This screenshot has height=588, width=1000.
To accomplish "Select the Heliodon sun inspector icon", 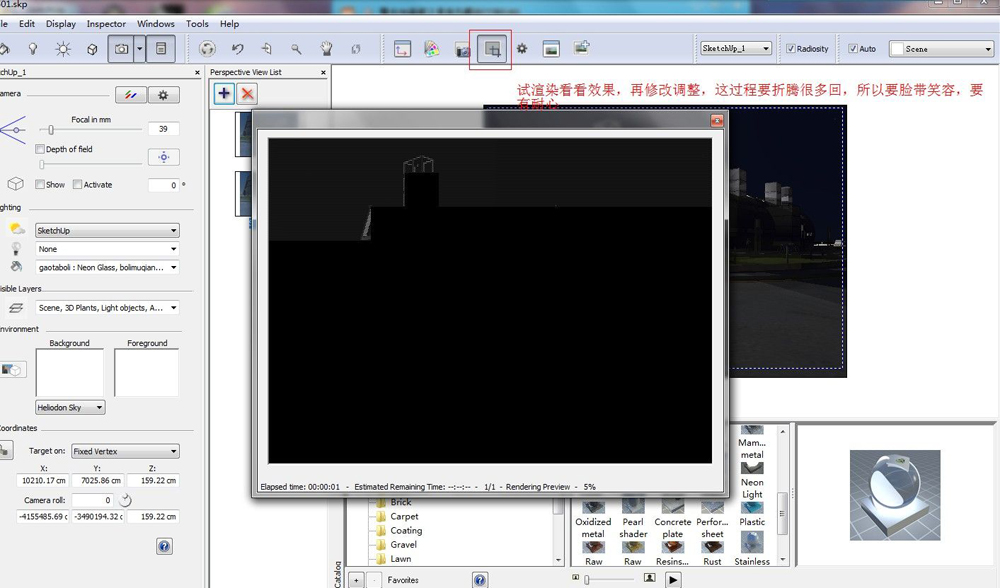I will (x=62, y=48).
